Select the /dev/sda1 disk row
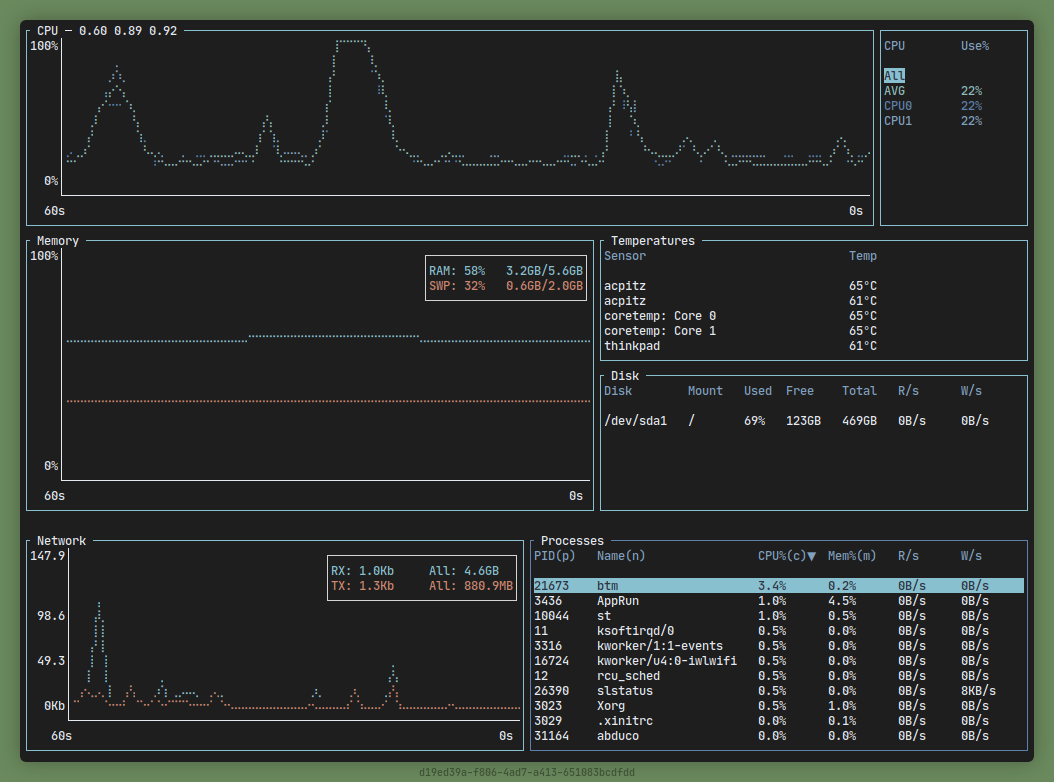Viewport: 1054px width, 782px height. tap(635, 421)
